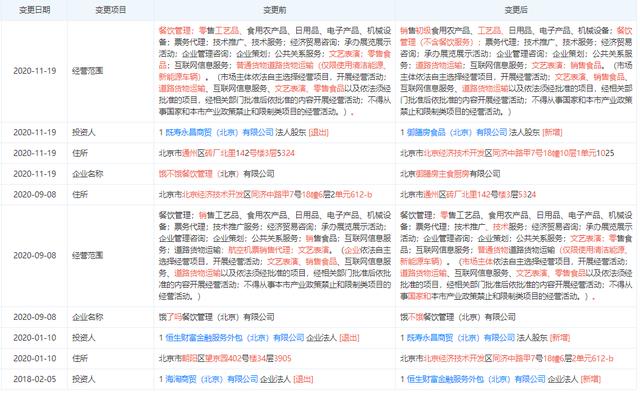
Task: Open 御膳房食品（北京）有限公司 investor link
Action: tap(457, 132)
